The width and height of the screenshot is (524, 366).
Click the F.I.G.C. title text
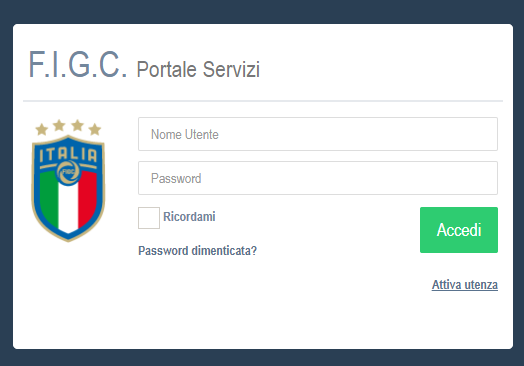78,65
